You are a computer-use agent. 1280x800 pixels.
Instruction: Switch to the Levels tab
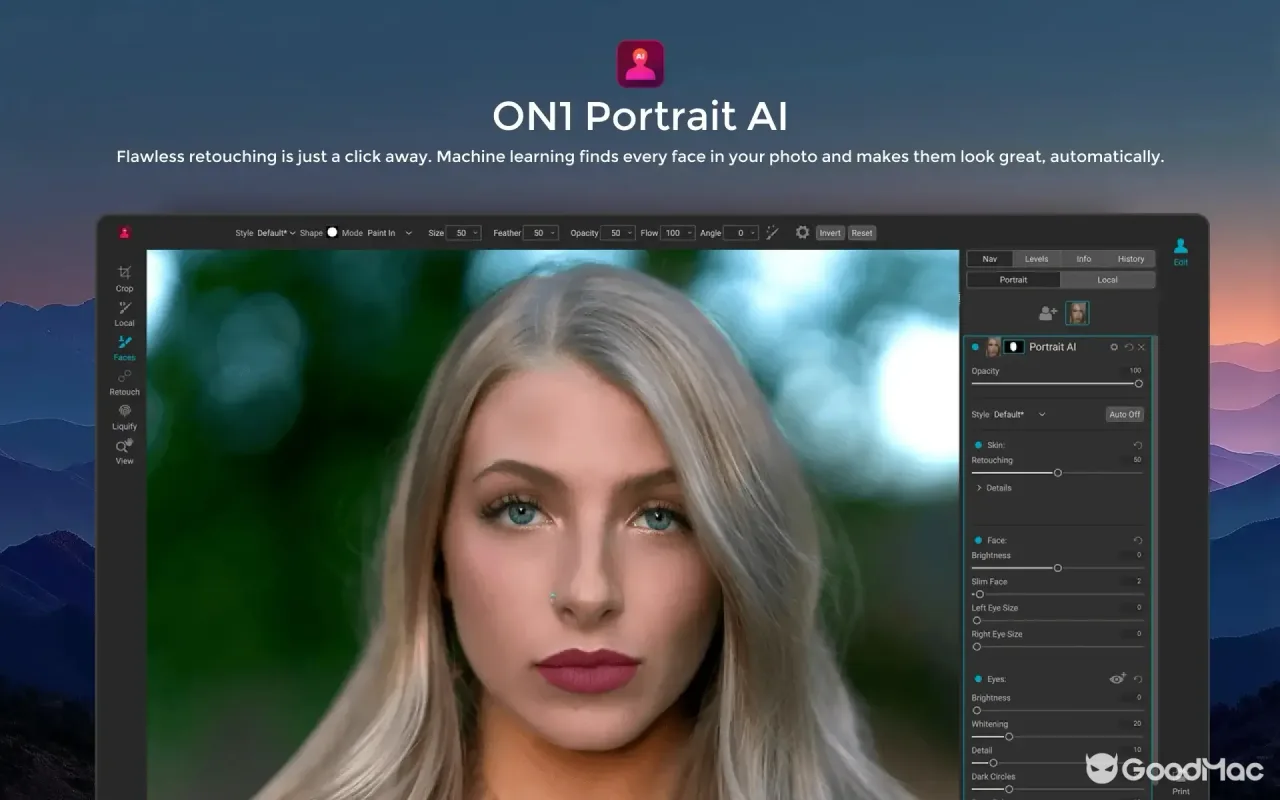click(1036, 259)
